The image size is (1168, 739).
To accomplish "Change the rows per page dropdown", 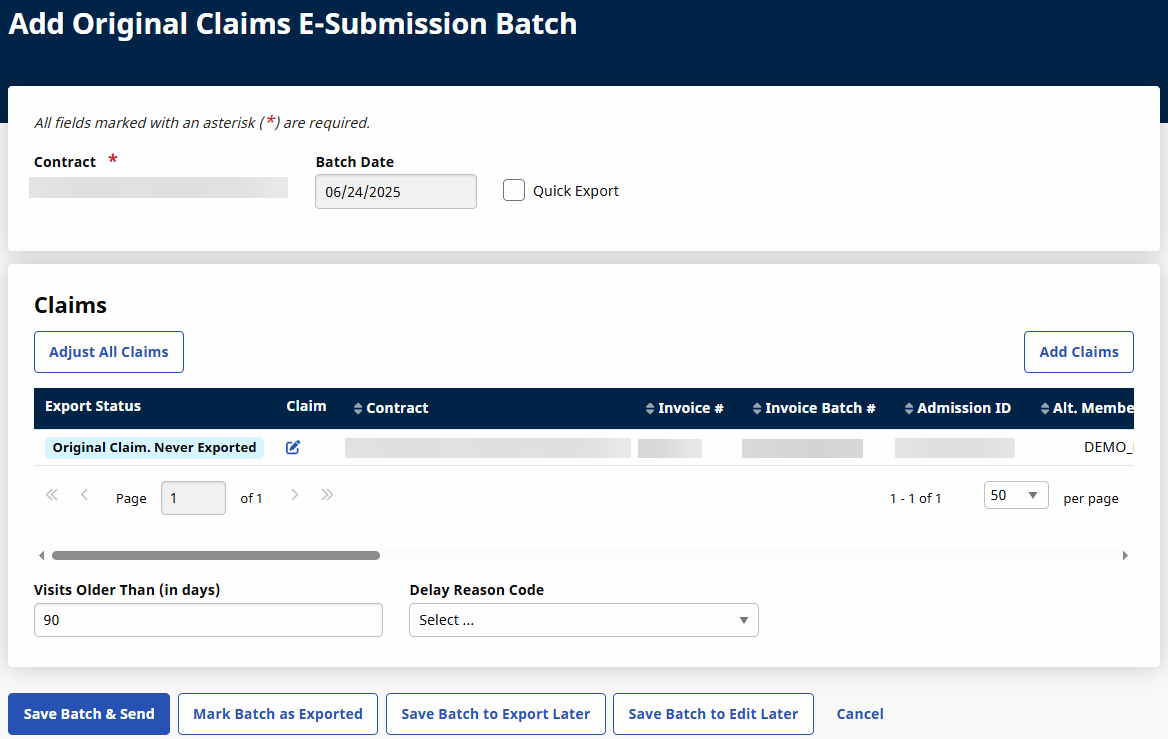I will [x=1015, y=496].
